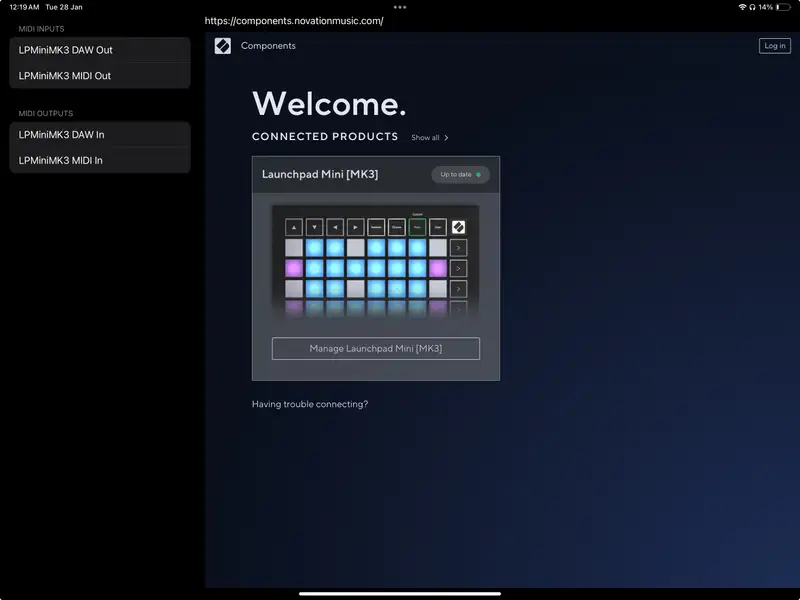Click Manage Launchpad Mini [MK3] button
Screen dimensions: 800x600
tap(376, 348)
